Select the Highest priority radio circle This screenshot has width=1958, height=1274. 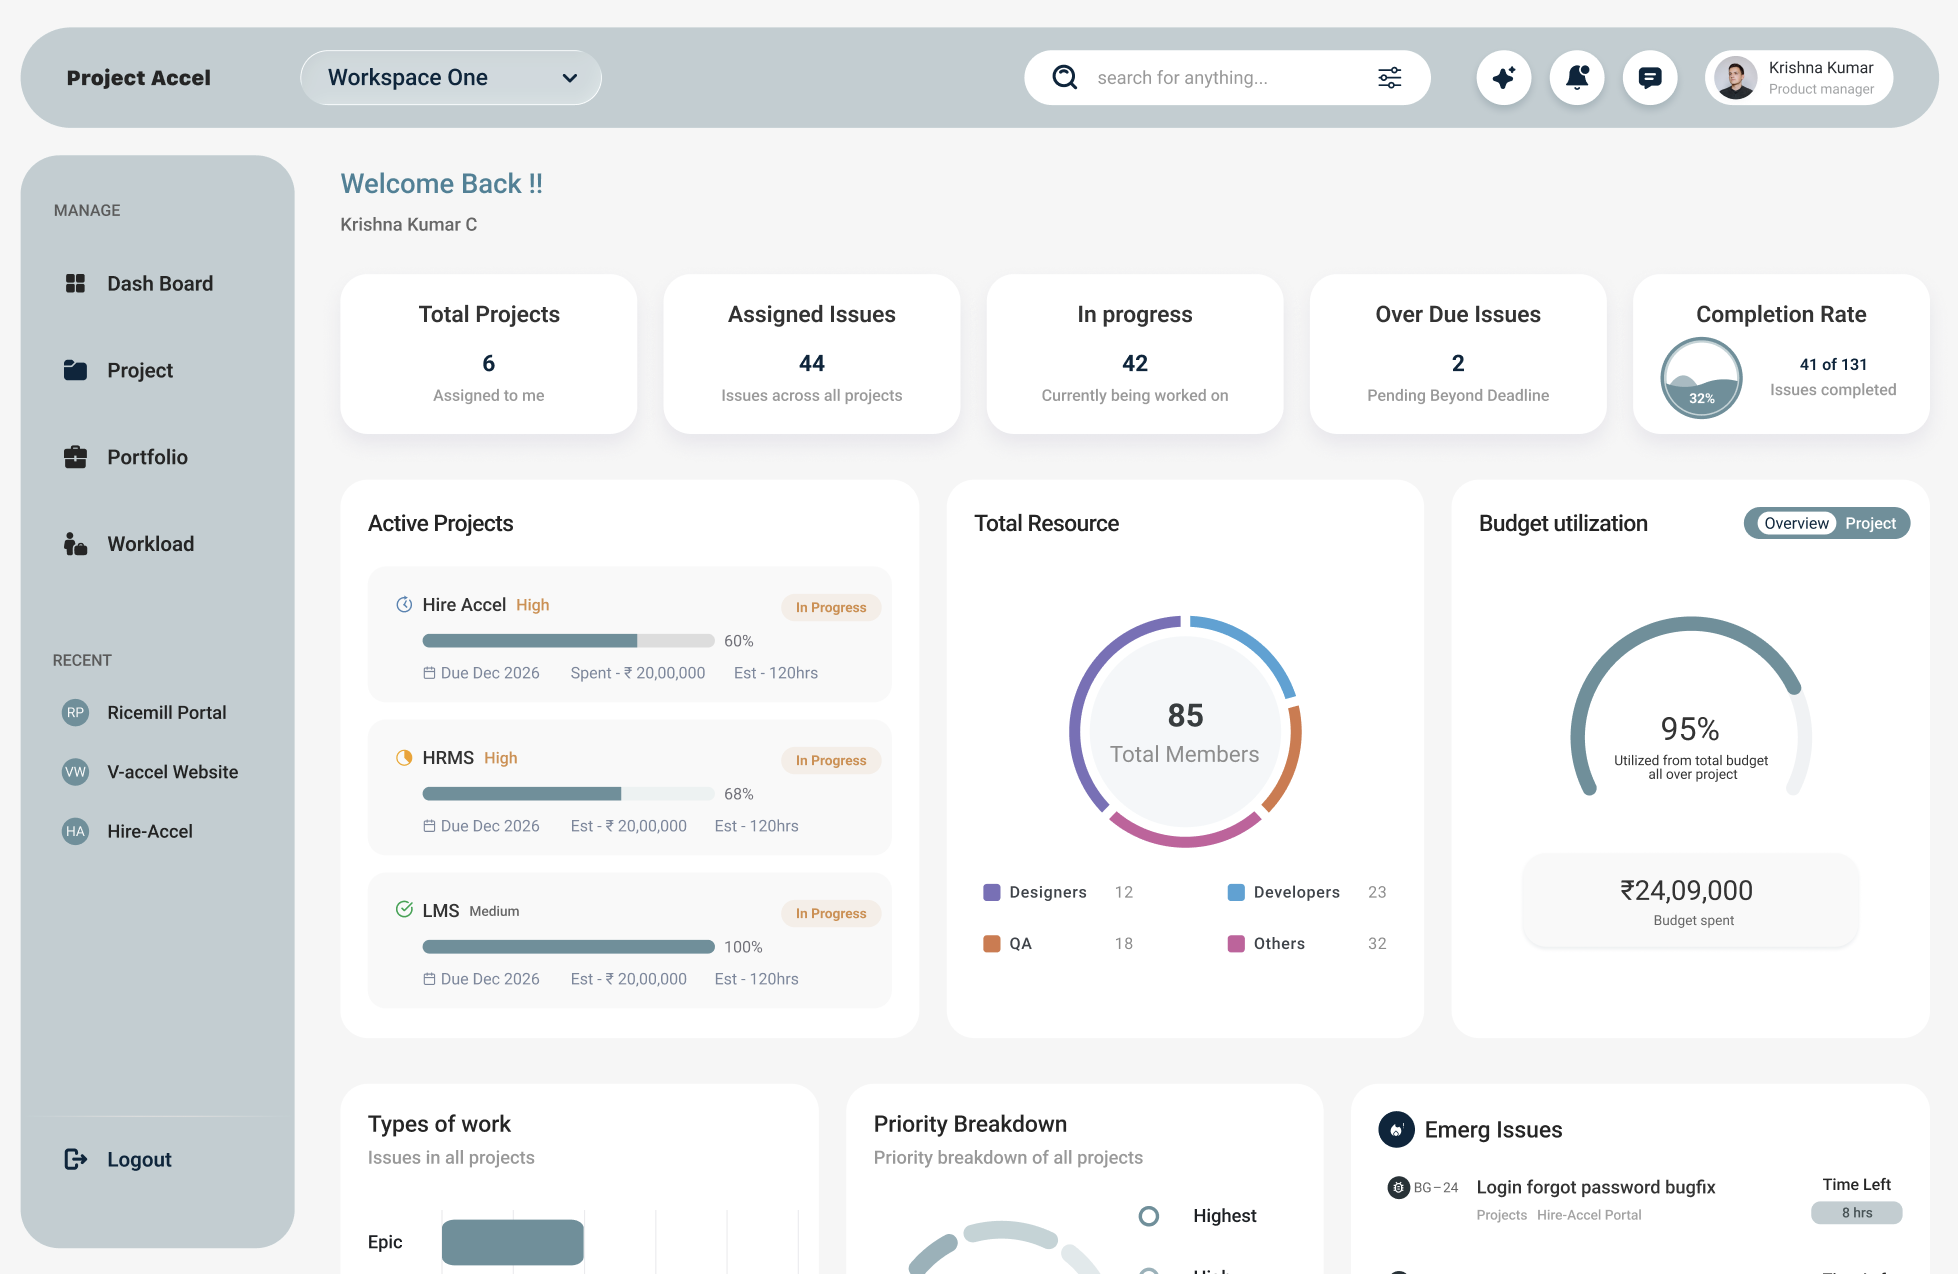[x=1149, y=1216]
